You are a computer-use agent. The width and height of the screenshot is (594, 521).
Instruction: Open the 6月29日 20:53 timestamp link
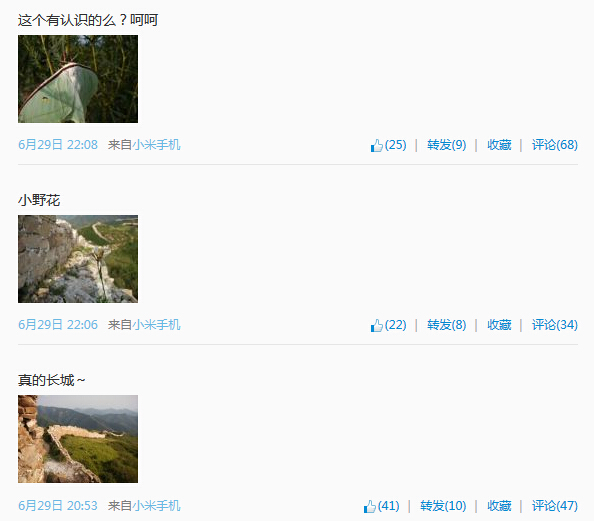coord(58,505)
